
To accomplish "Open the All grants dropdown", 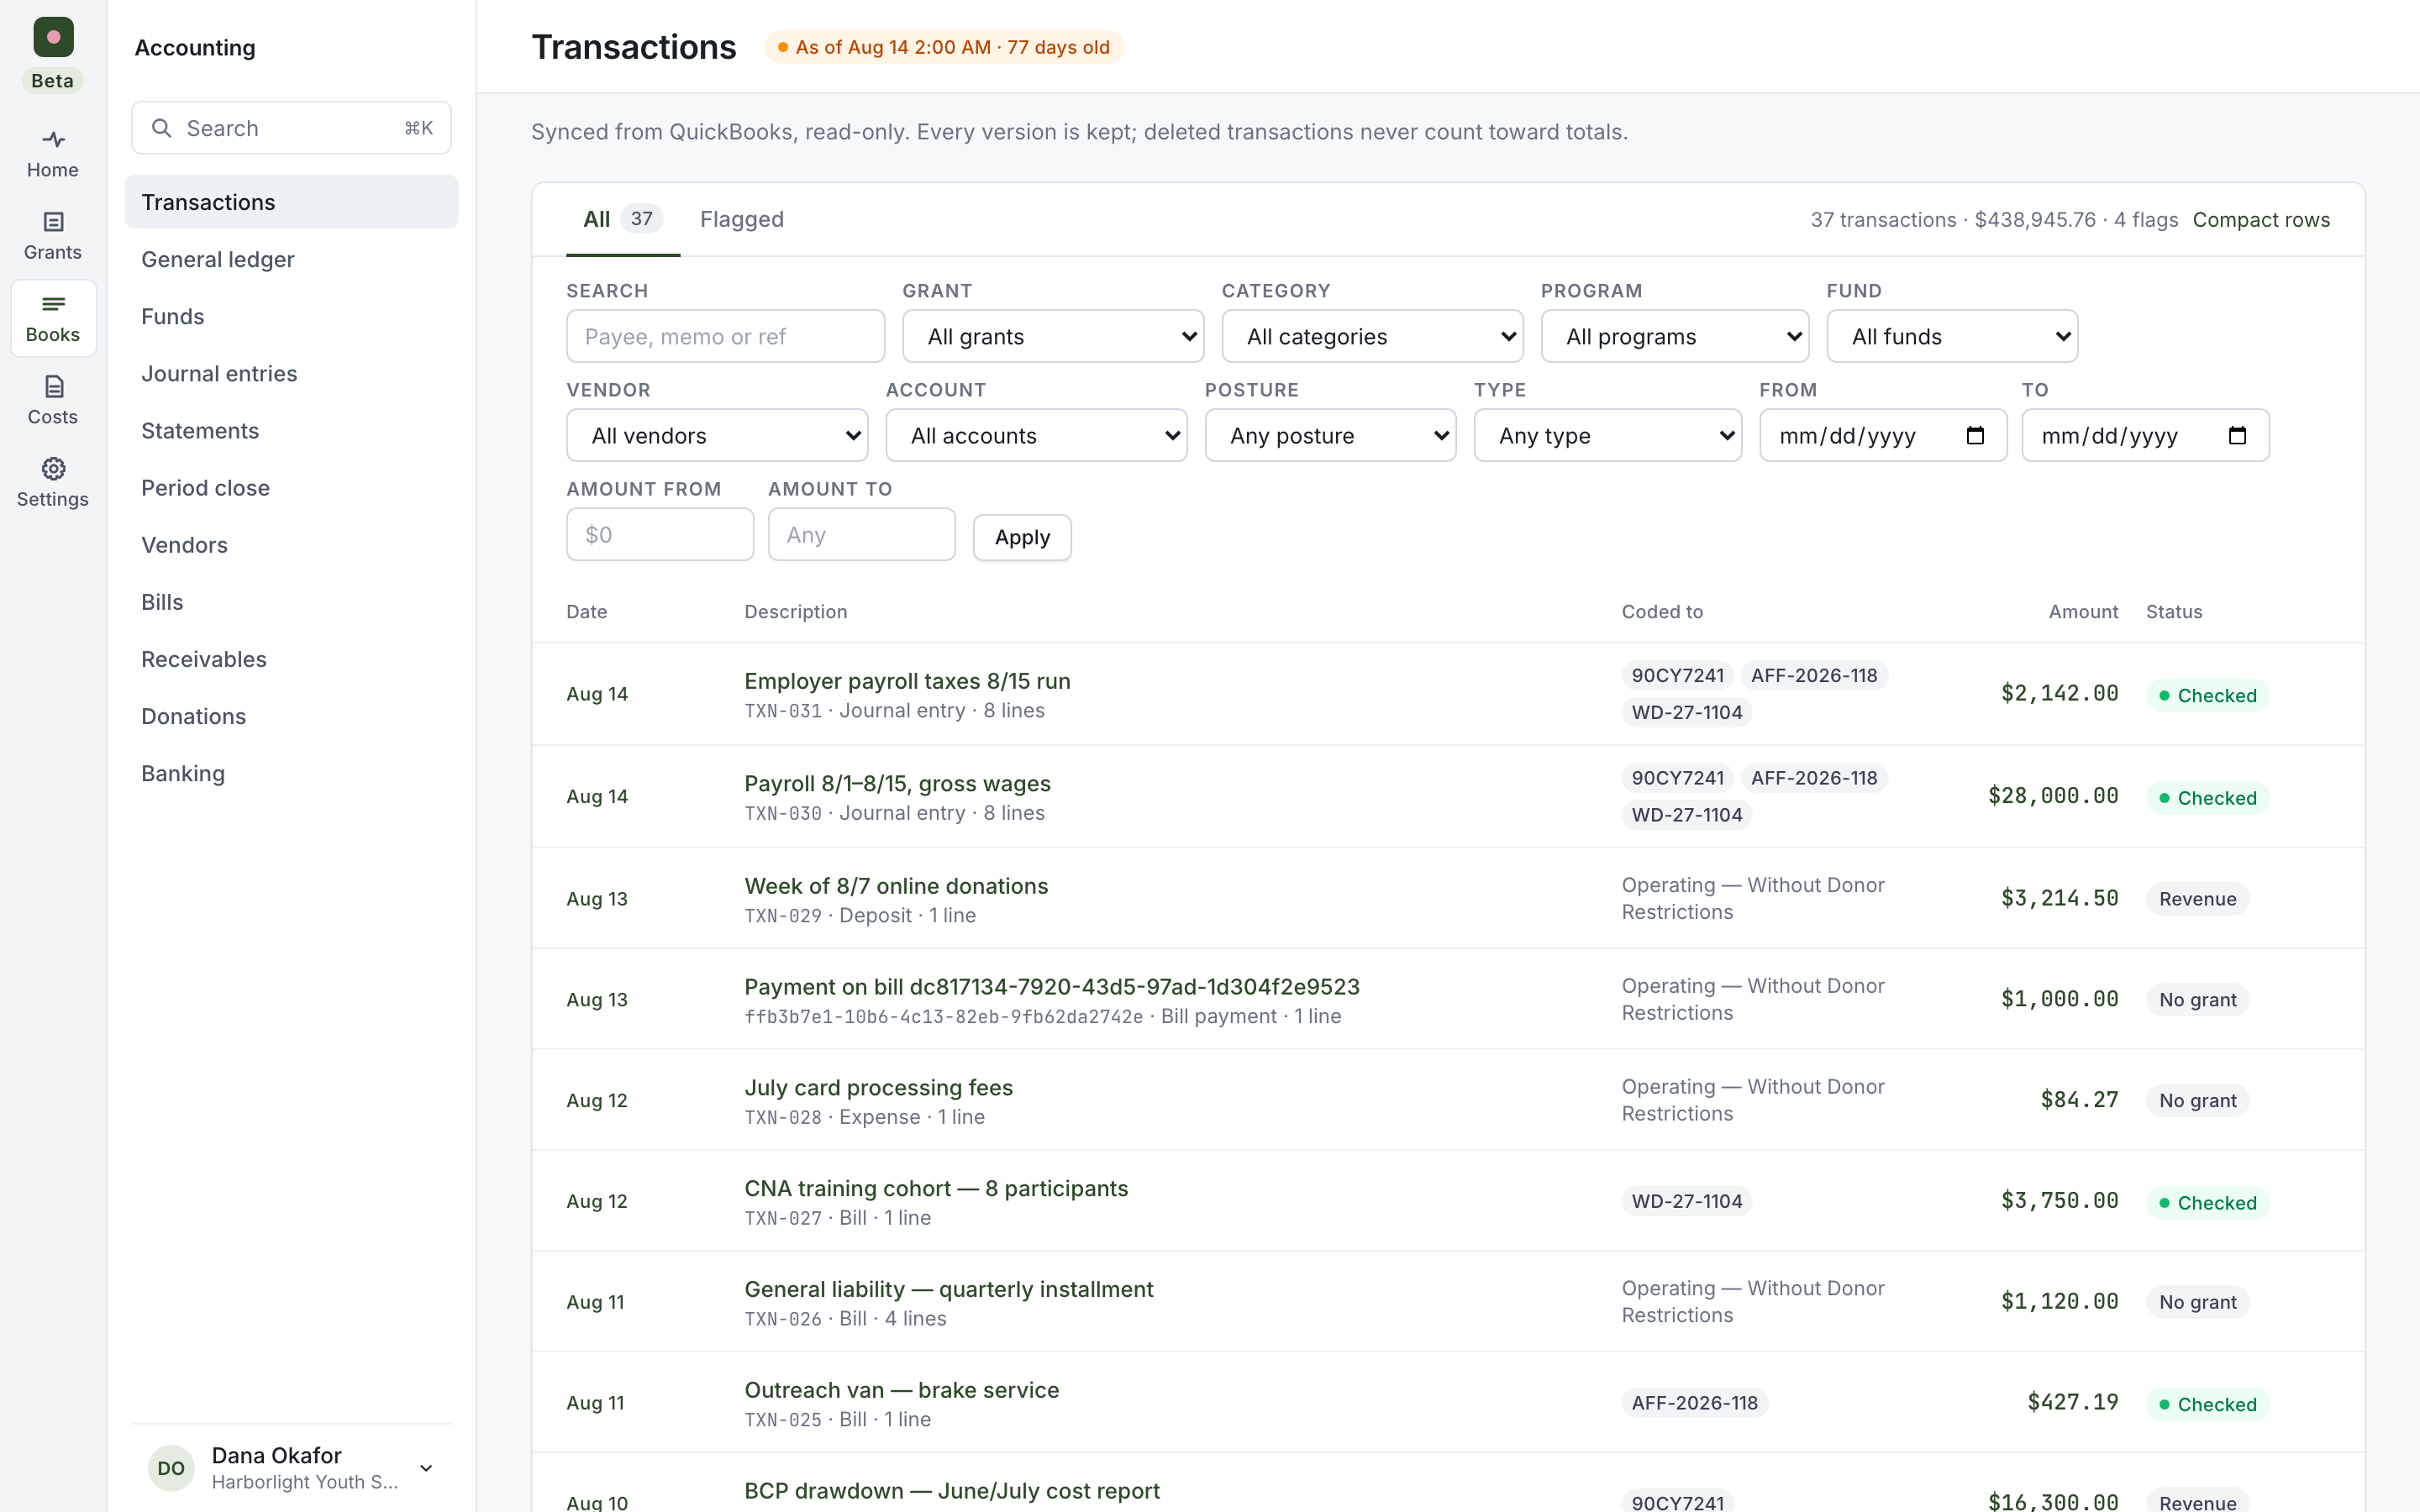I will pyautogui.click(x=1053, y=336).
